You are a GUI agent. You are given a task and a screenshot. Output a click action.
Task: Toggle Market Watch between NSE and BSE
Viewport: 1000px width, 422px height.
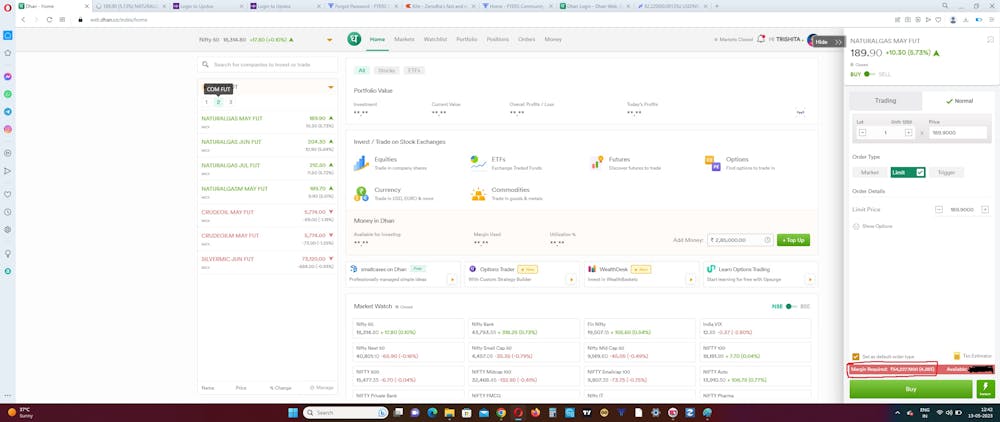[x=790, y=306]
